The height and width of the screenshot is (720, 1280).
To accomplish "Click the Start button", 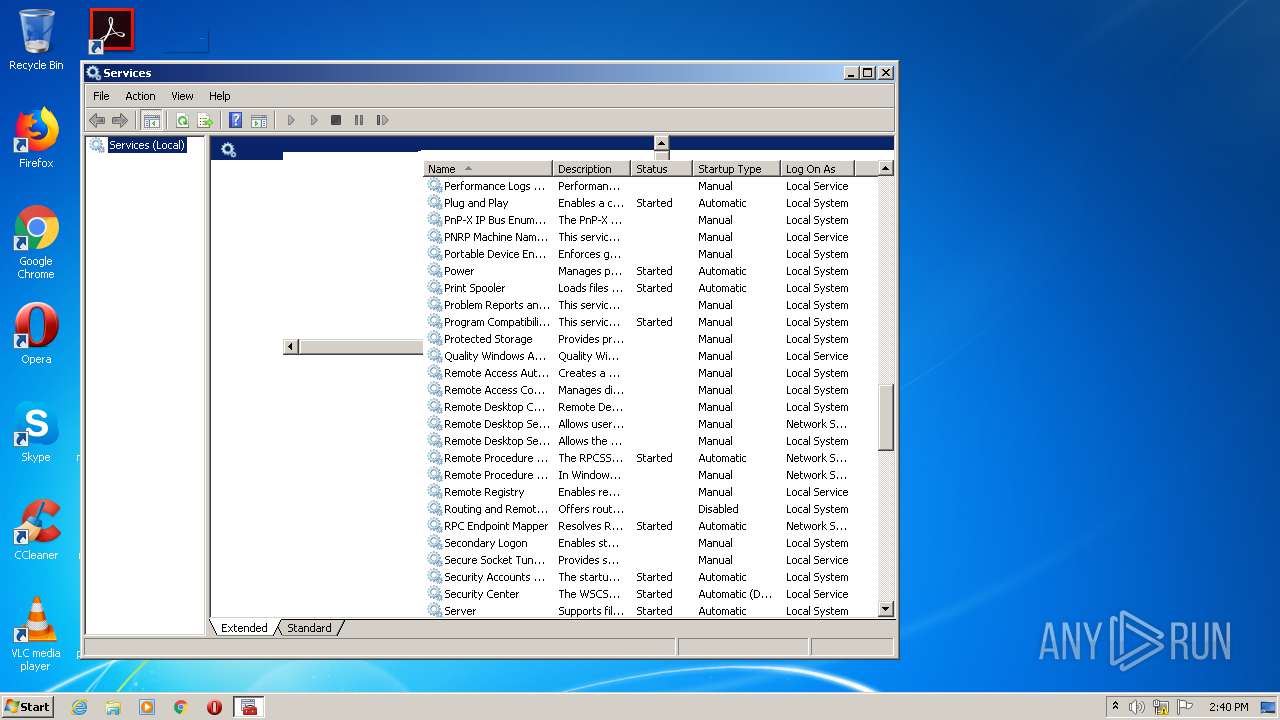I will 28,706.
